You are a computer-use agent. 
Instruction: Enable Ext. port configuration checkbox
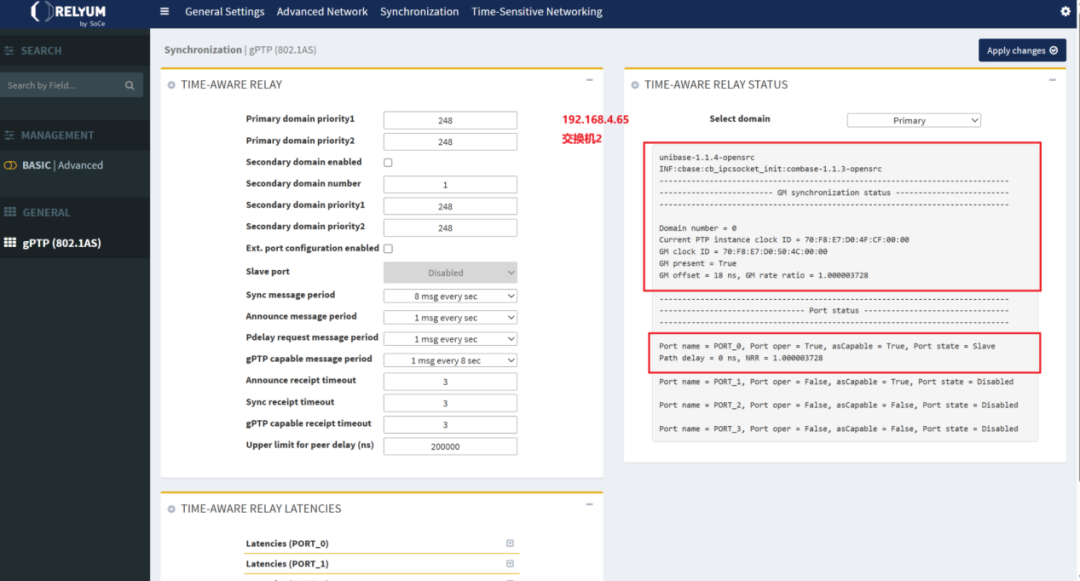tap(388, 249)
